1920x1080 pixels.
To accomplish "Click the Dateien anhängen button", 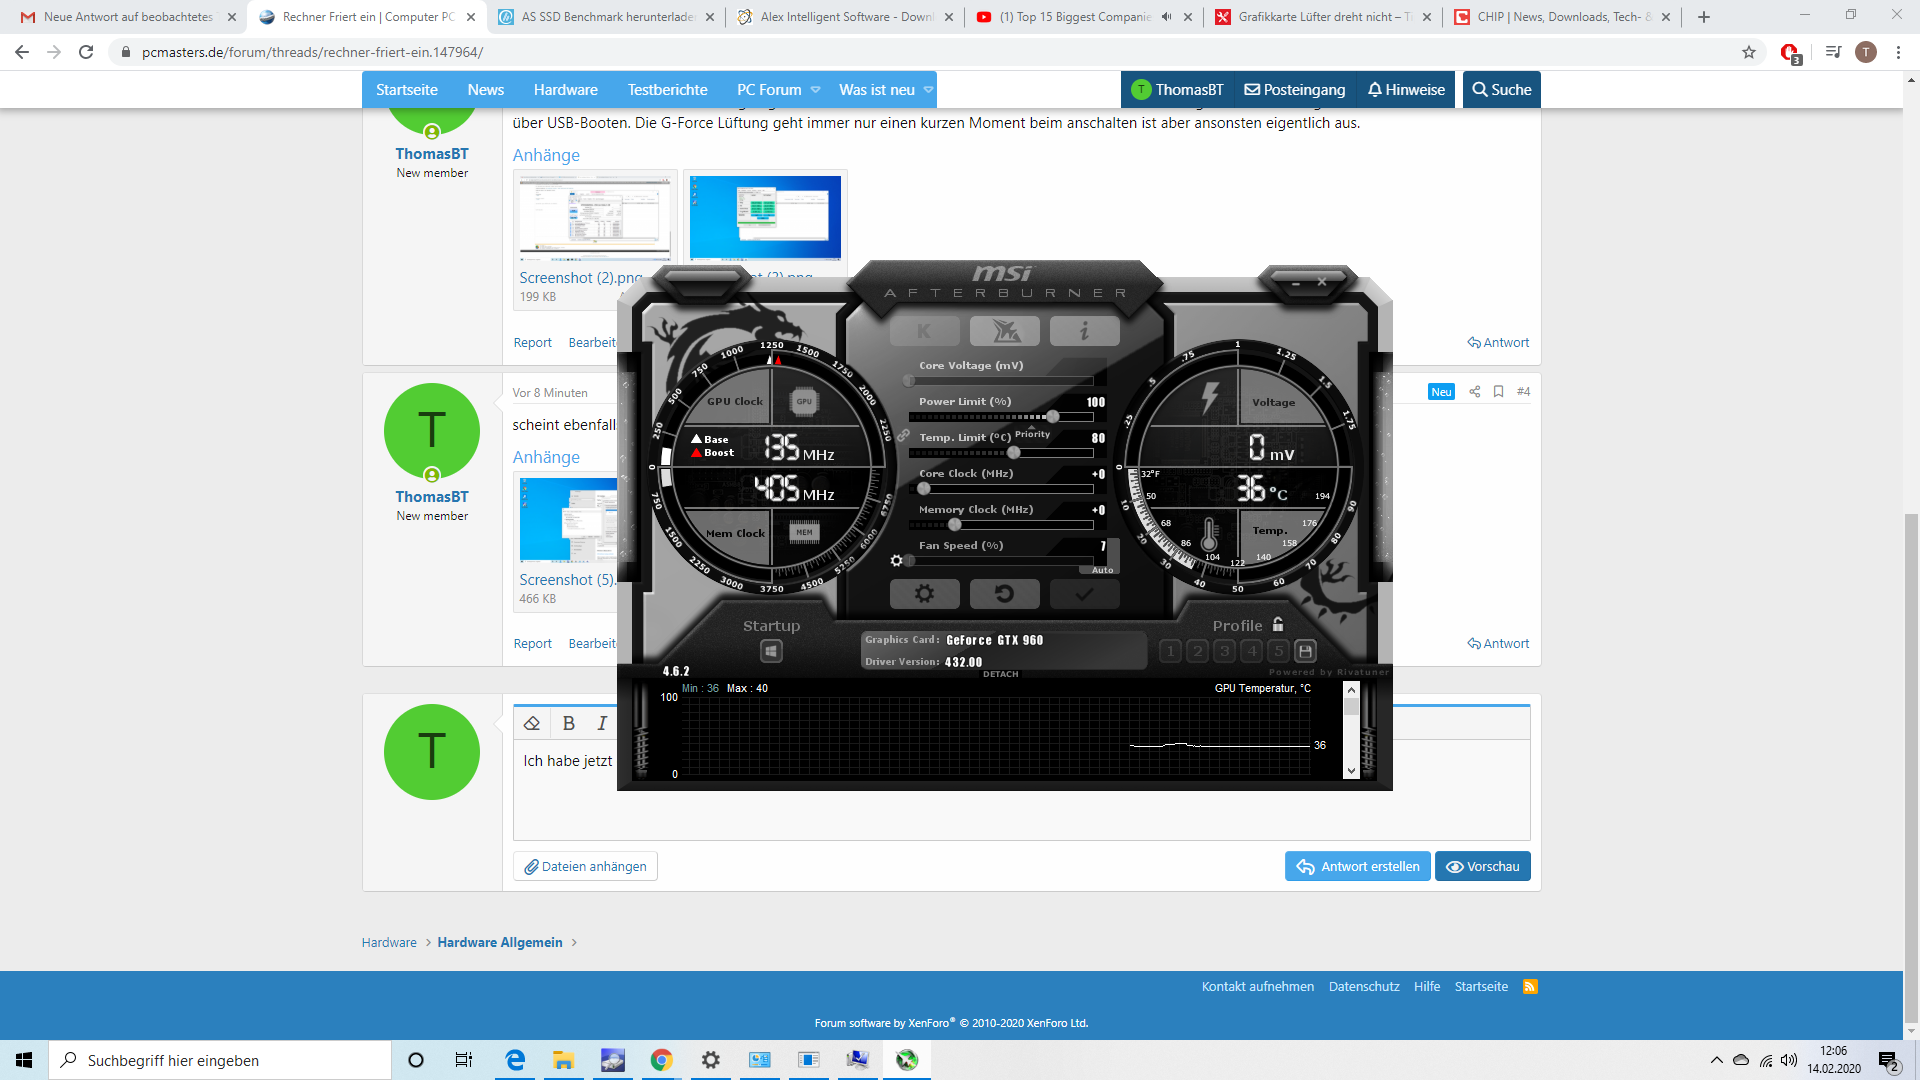I will (x=585, y=867).
